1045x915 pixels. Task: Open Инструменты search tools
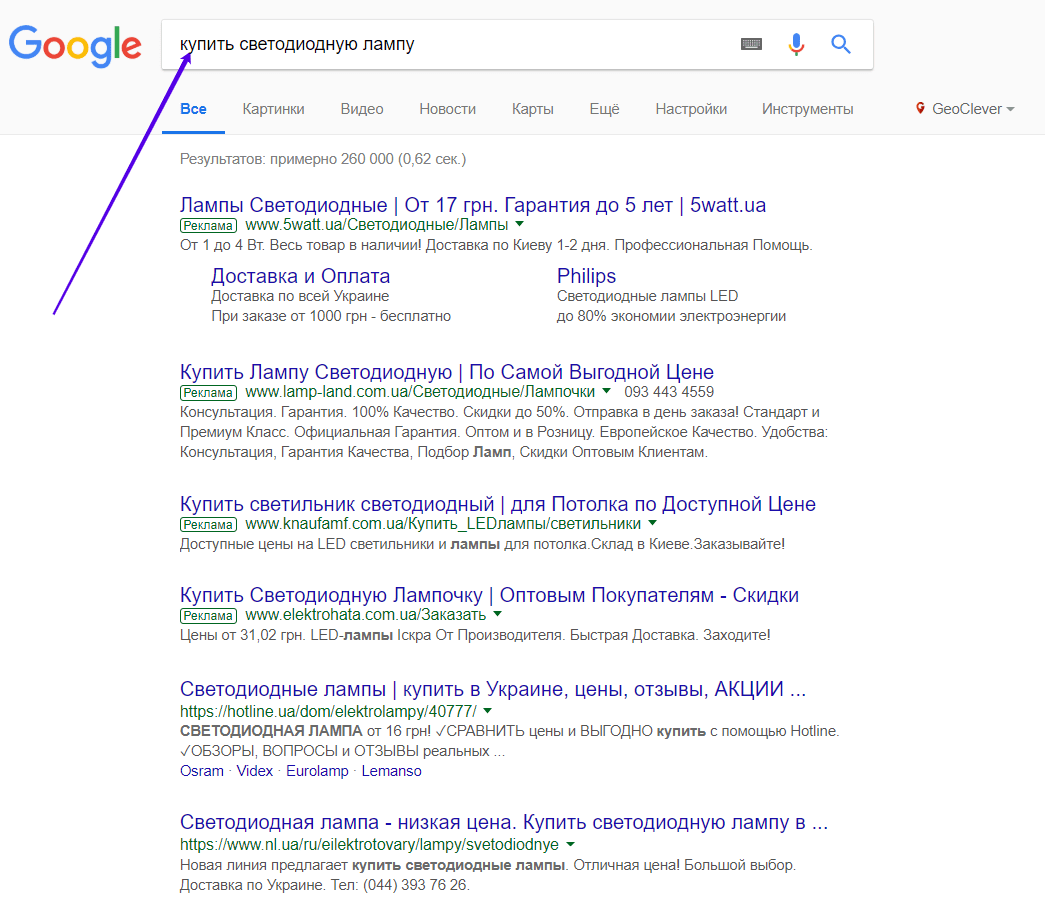point(807,109)
